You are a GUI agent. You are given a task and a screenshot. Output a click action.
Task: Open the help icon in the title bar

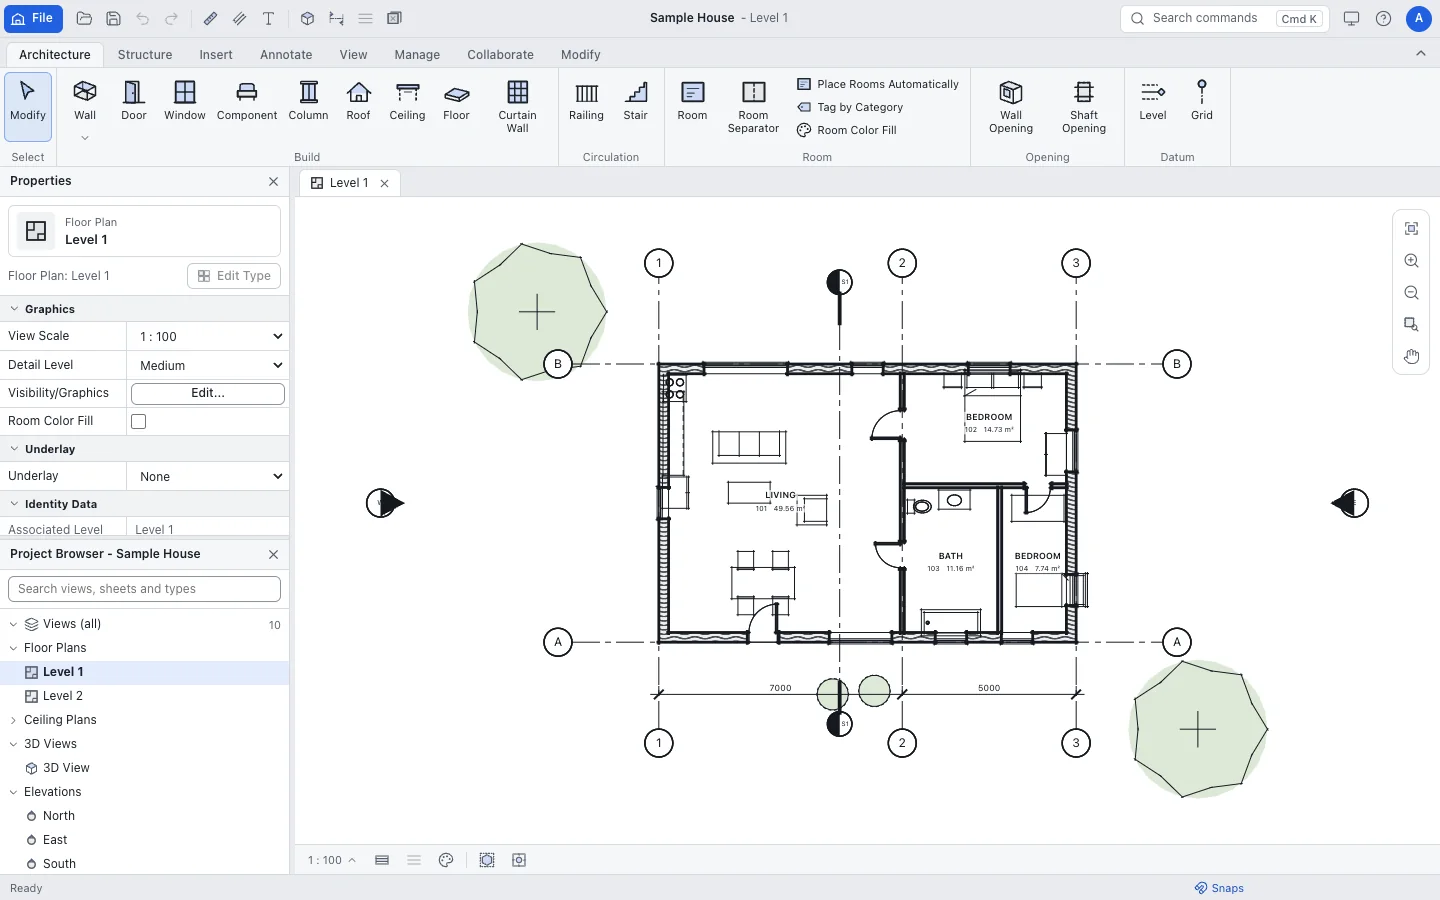click(1384, 19)
